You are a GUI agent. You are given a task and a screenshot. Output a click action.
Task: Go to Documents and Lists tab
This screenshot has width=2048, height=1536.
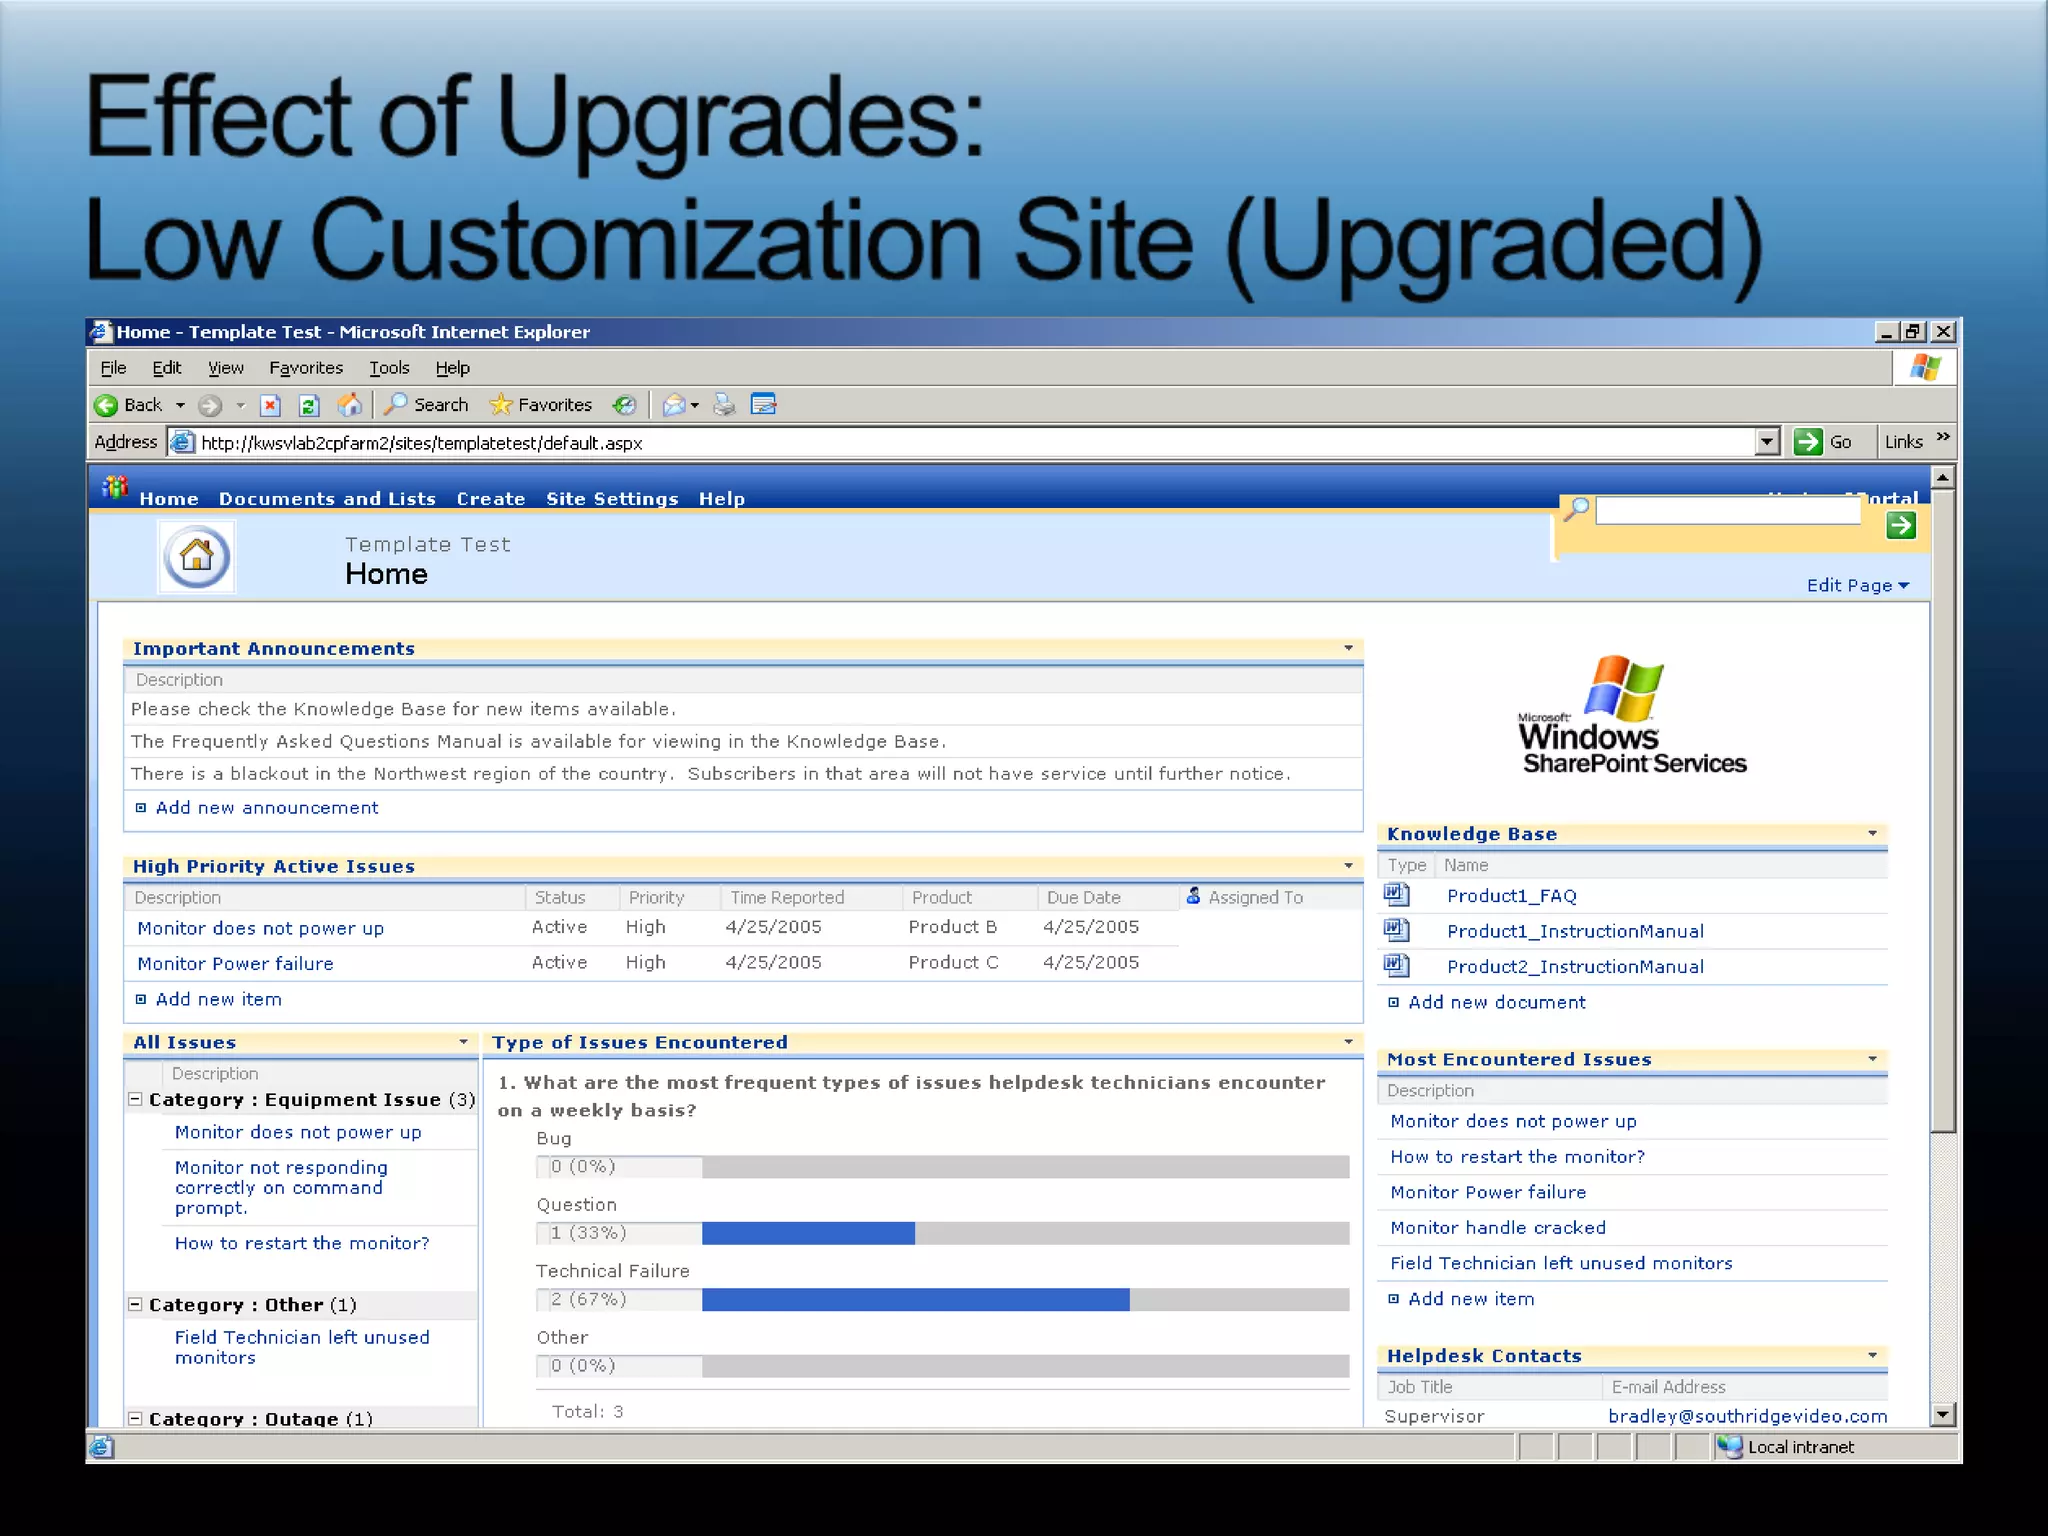pyautogui.click(x=327, y=499)
